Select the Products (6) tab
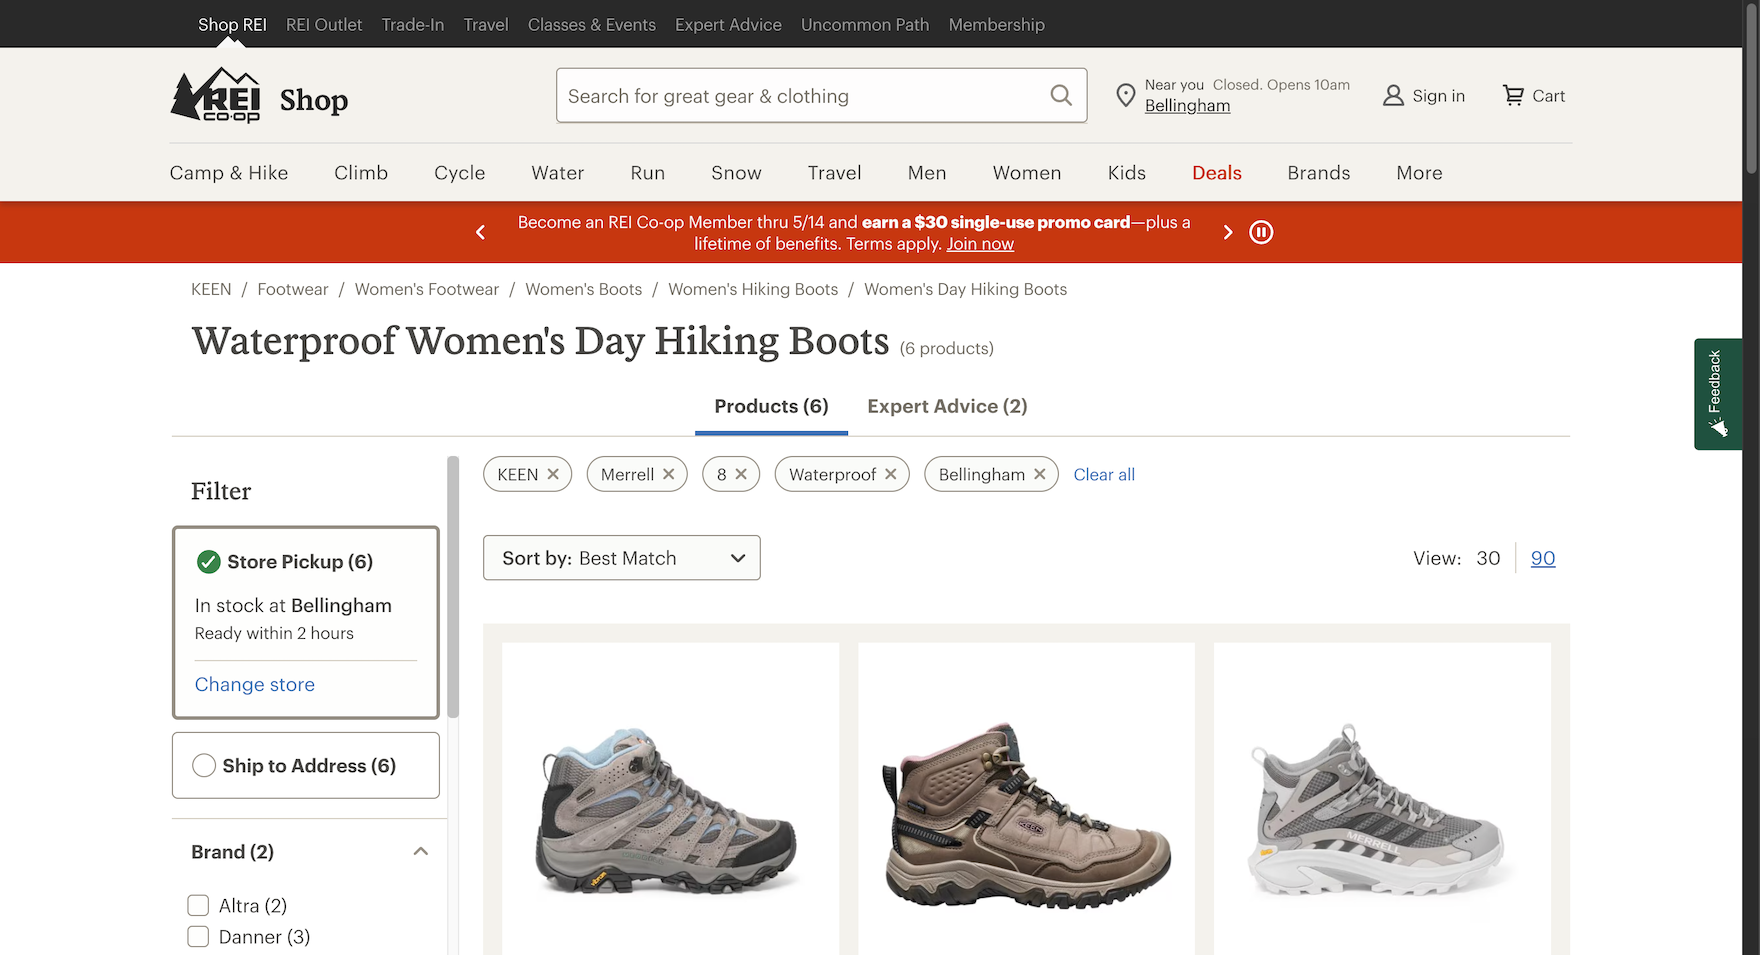1760x955 pixels. pos(771,406)
